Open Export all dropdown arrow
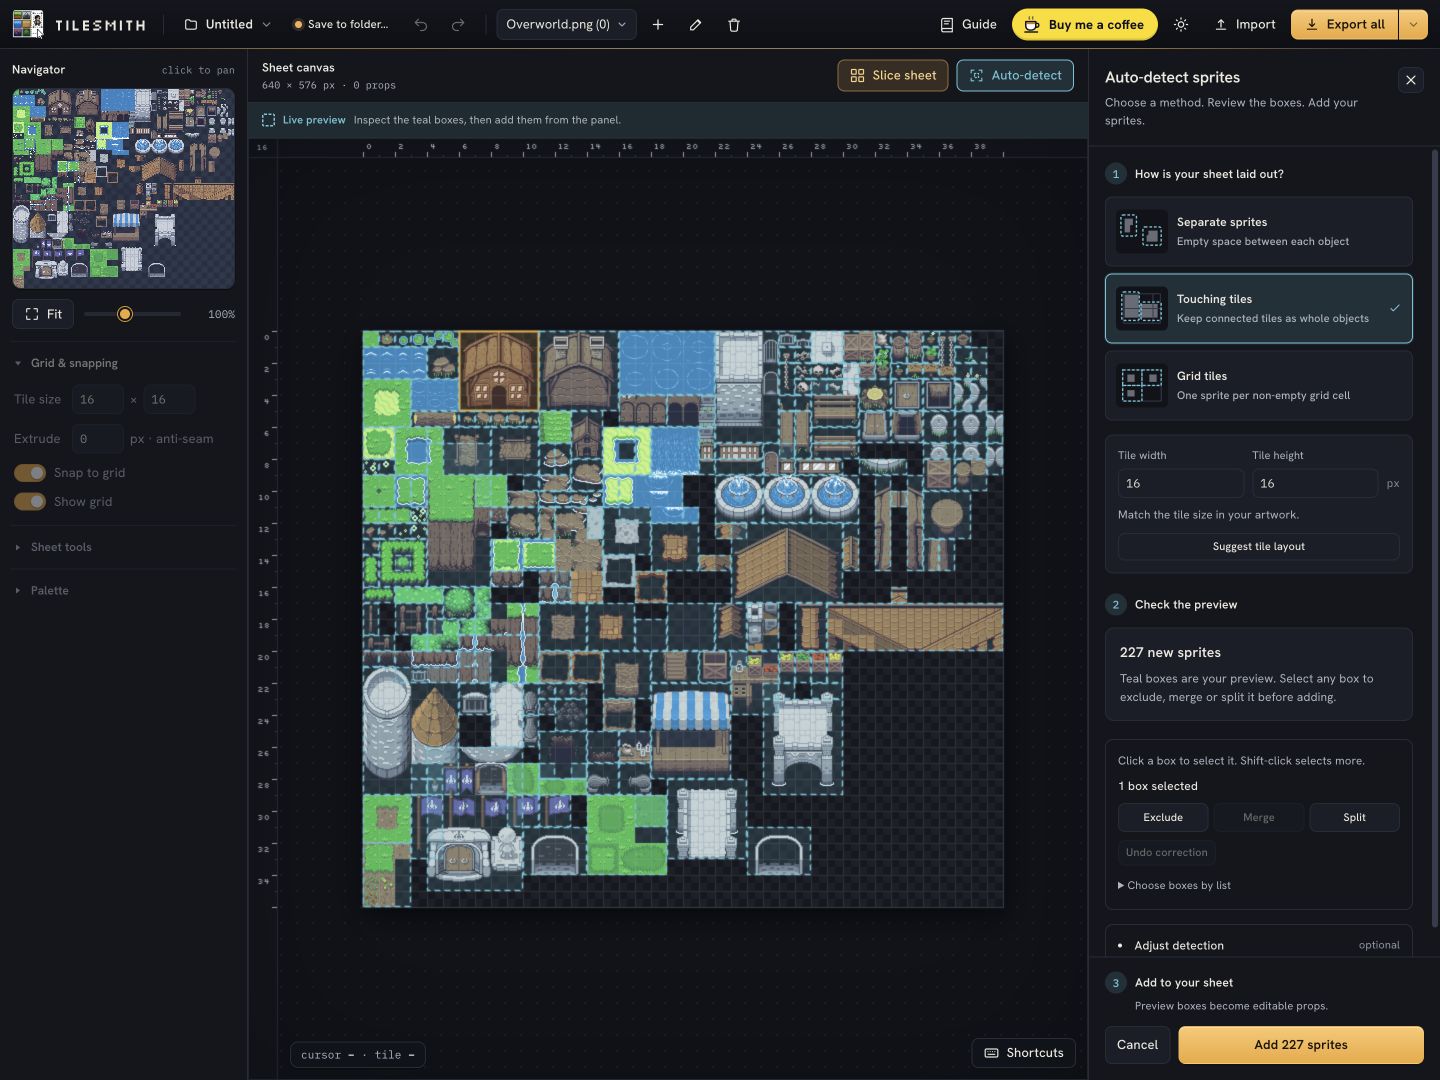 click(1413, 24)
